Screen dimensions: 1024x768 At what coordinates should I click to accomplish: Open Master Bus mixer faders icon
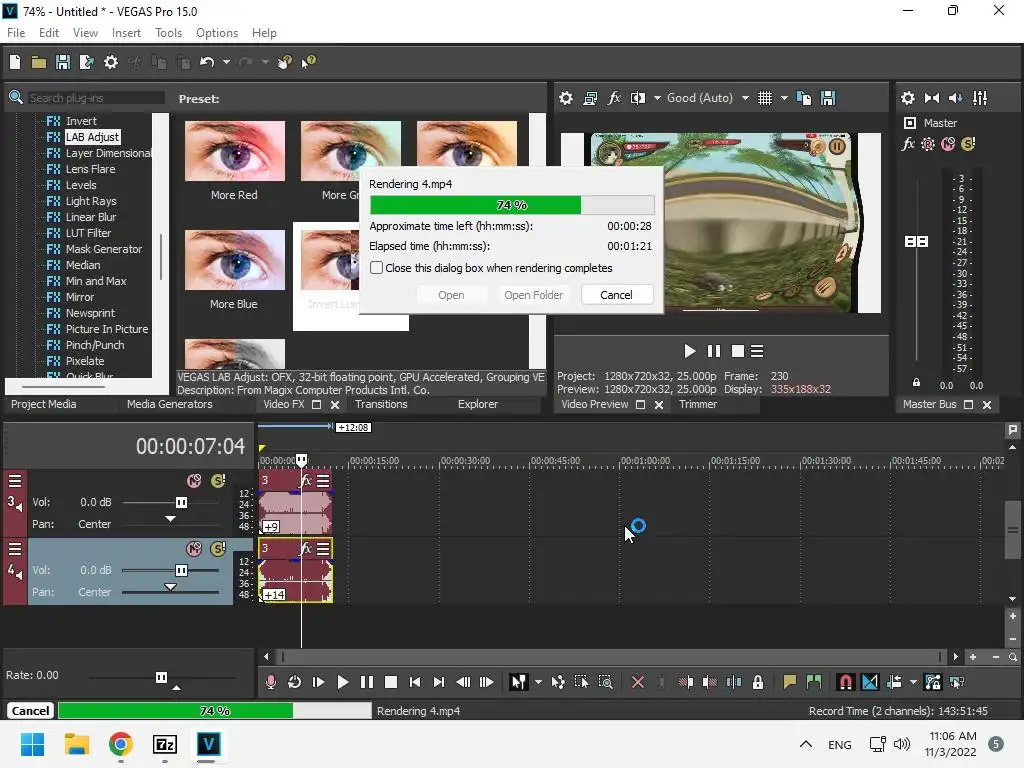(x=980, y=99)
